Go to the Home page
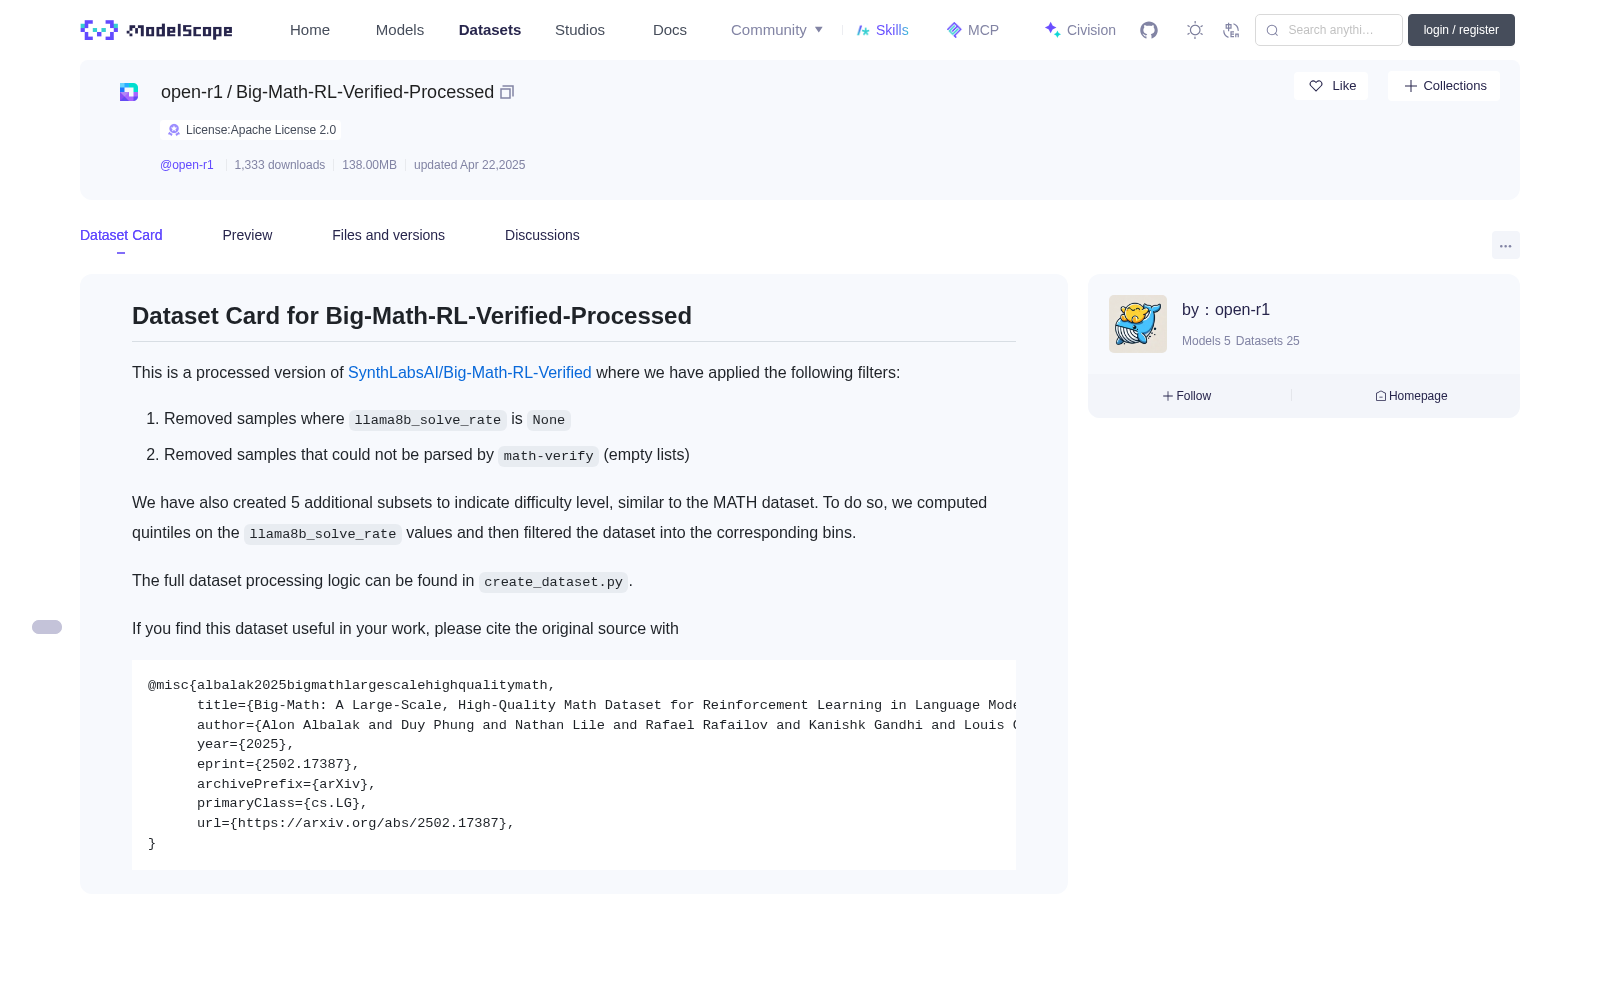This screenshot has height=1000, width=1600. pyautogui.click(x=310, y=30)
